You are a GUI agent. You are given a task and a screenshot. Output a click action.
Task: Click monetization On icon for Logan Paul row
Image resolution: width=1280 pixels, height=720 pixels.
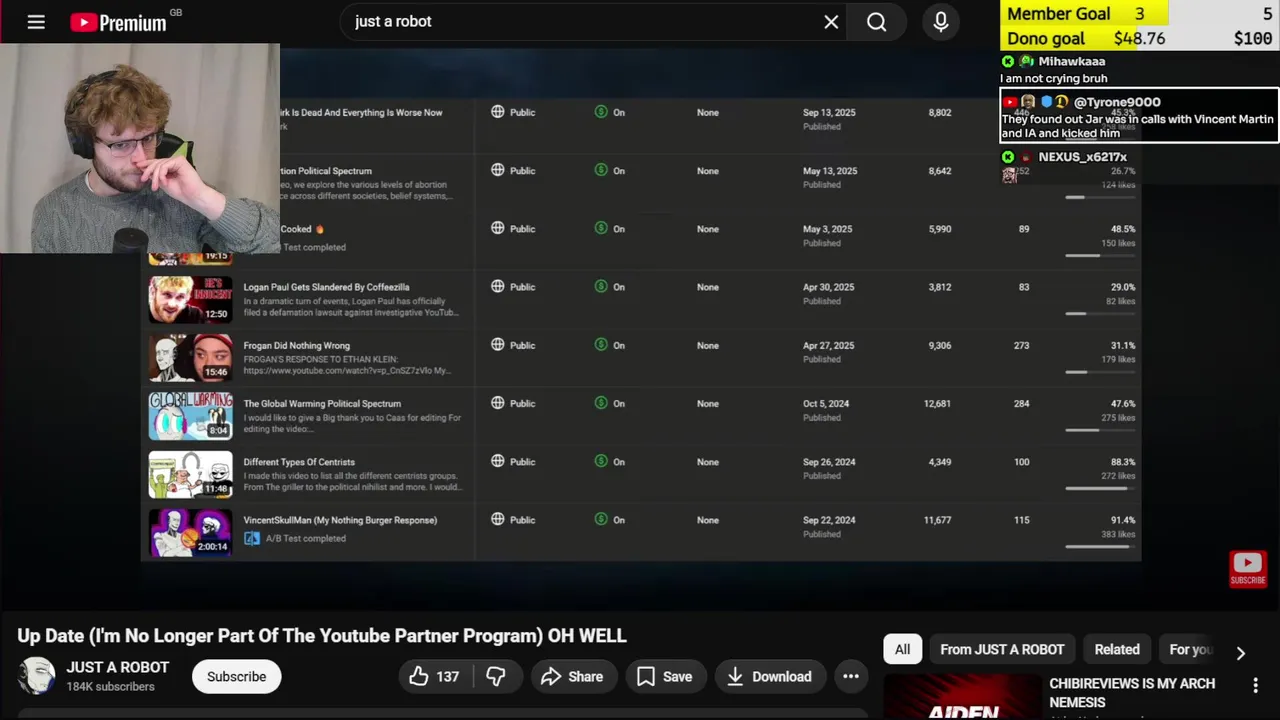(601, 287)
